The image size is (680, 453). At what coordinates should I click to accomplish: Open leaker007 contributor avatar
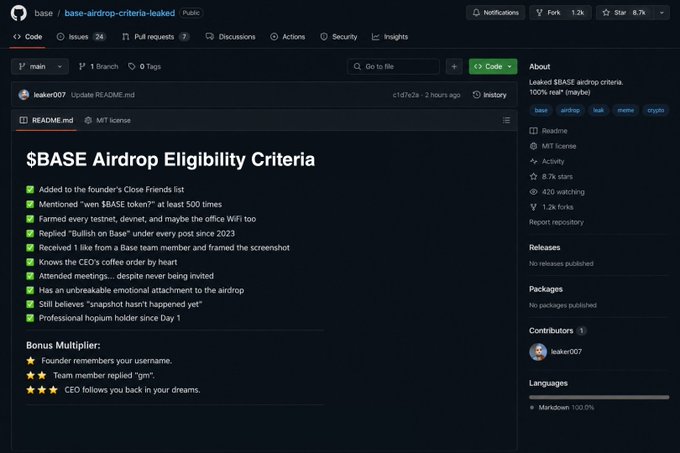coord(538,352)
